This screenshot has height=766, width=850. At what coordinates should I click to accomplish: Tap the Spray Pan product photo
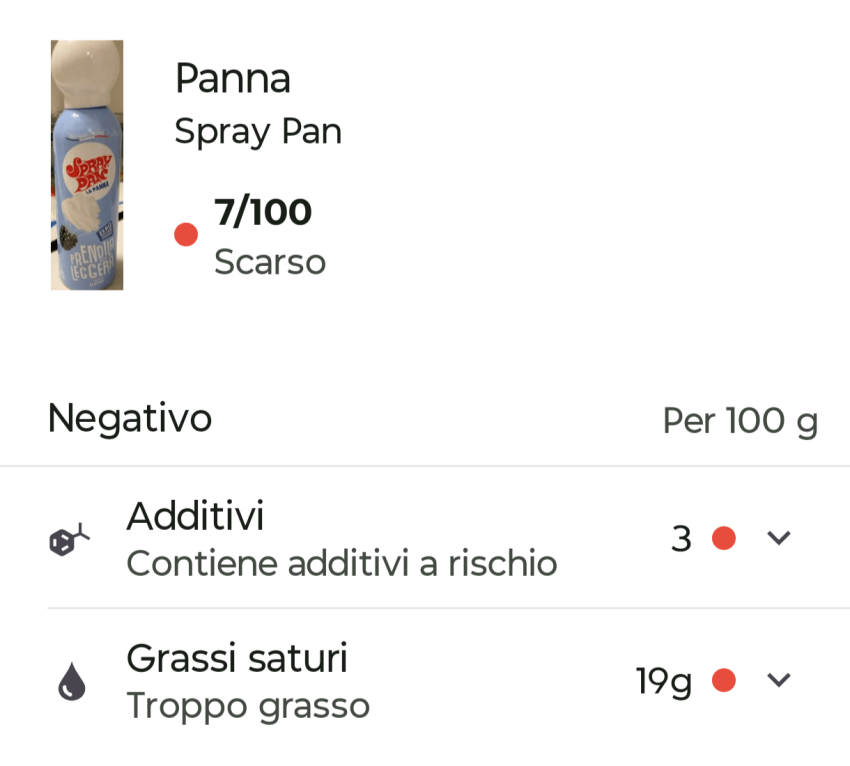pos(87,165)
